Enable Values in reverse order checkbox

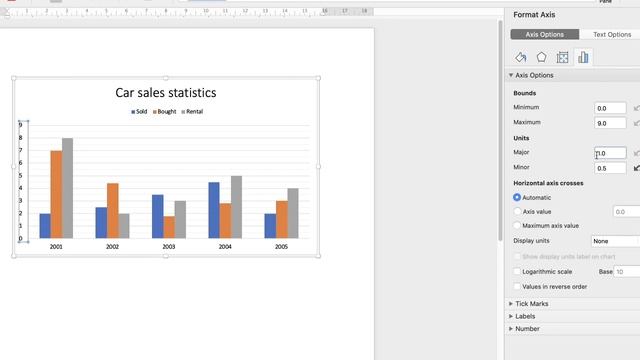tap(517, 287)
